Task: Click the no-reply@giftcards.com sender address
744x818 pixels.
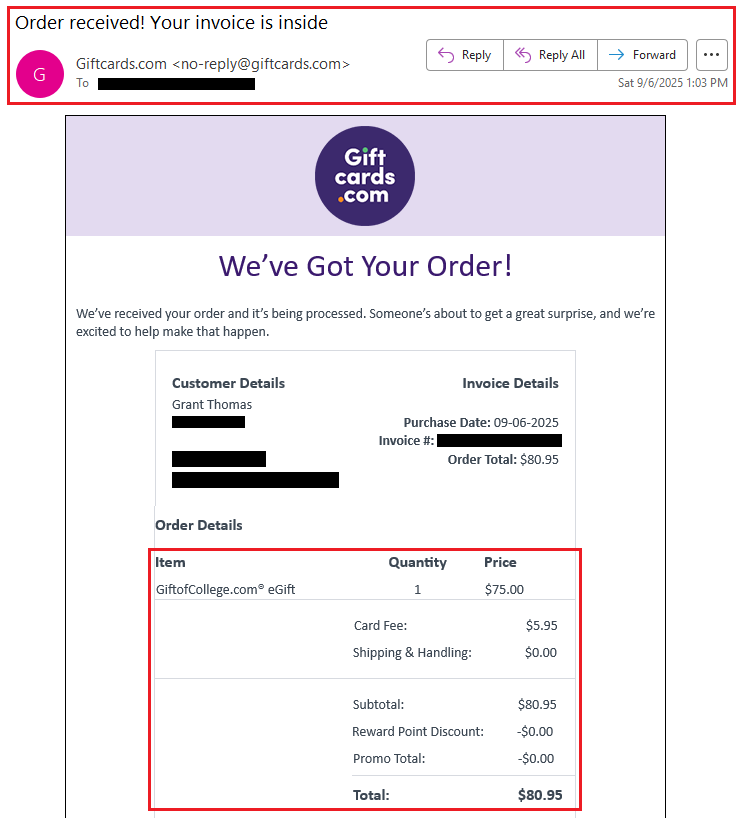Action: coord(261,64)
